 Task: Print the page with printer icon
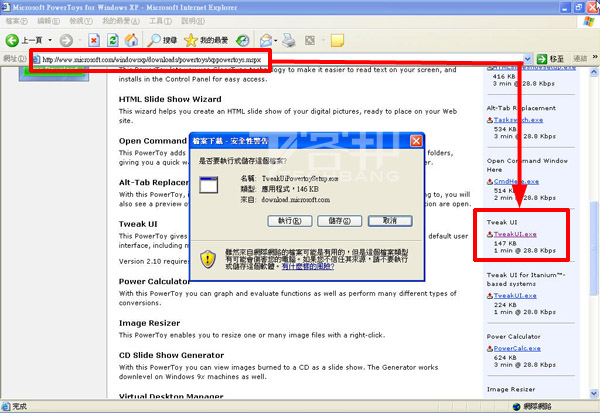click(289, 40)
